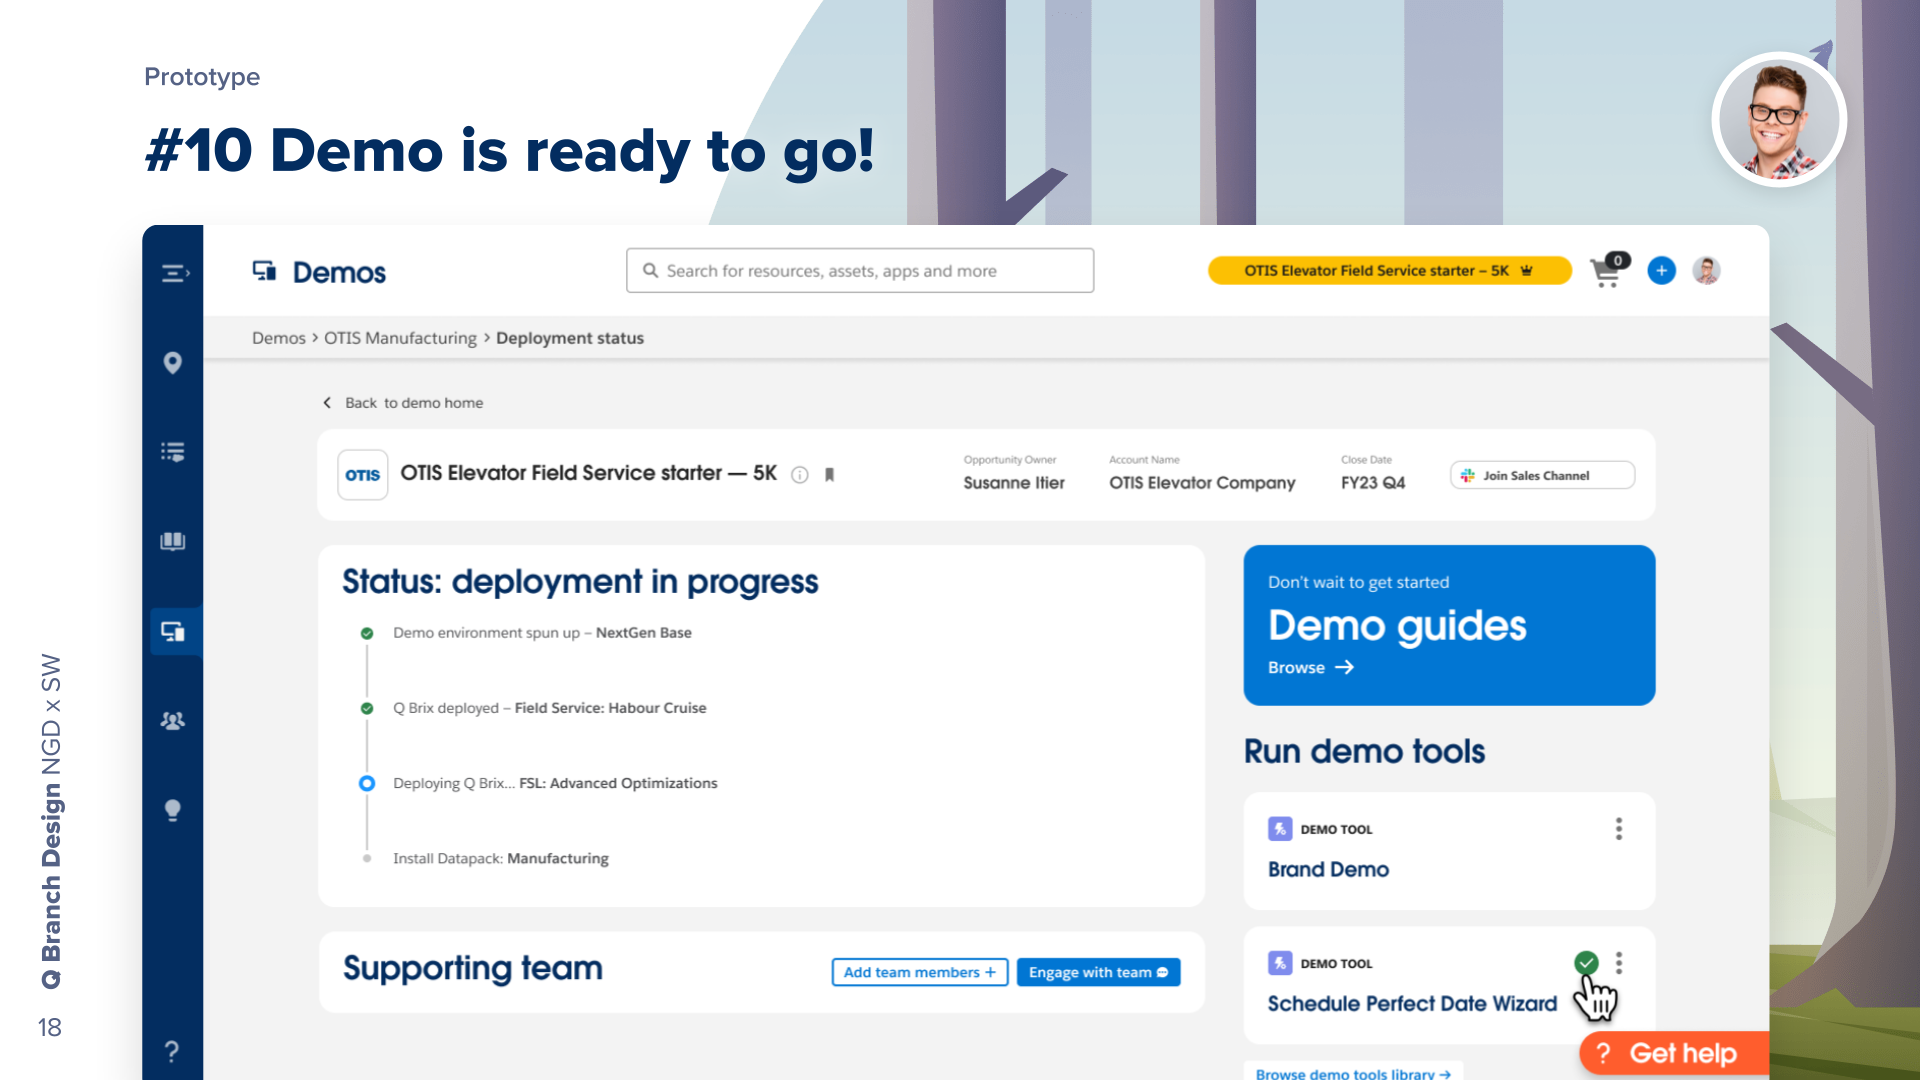
Task: Click the OTIS company logo
Action: (363, 475)
